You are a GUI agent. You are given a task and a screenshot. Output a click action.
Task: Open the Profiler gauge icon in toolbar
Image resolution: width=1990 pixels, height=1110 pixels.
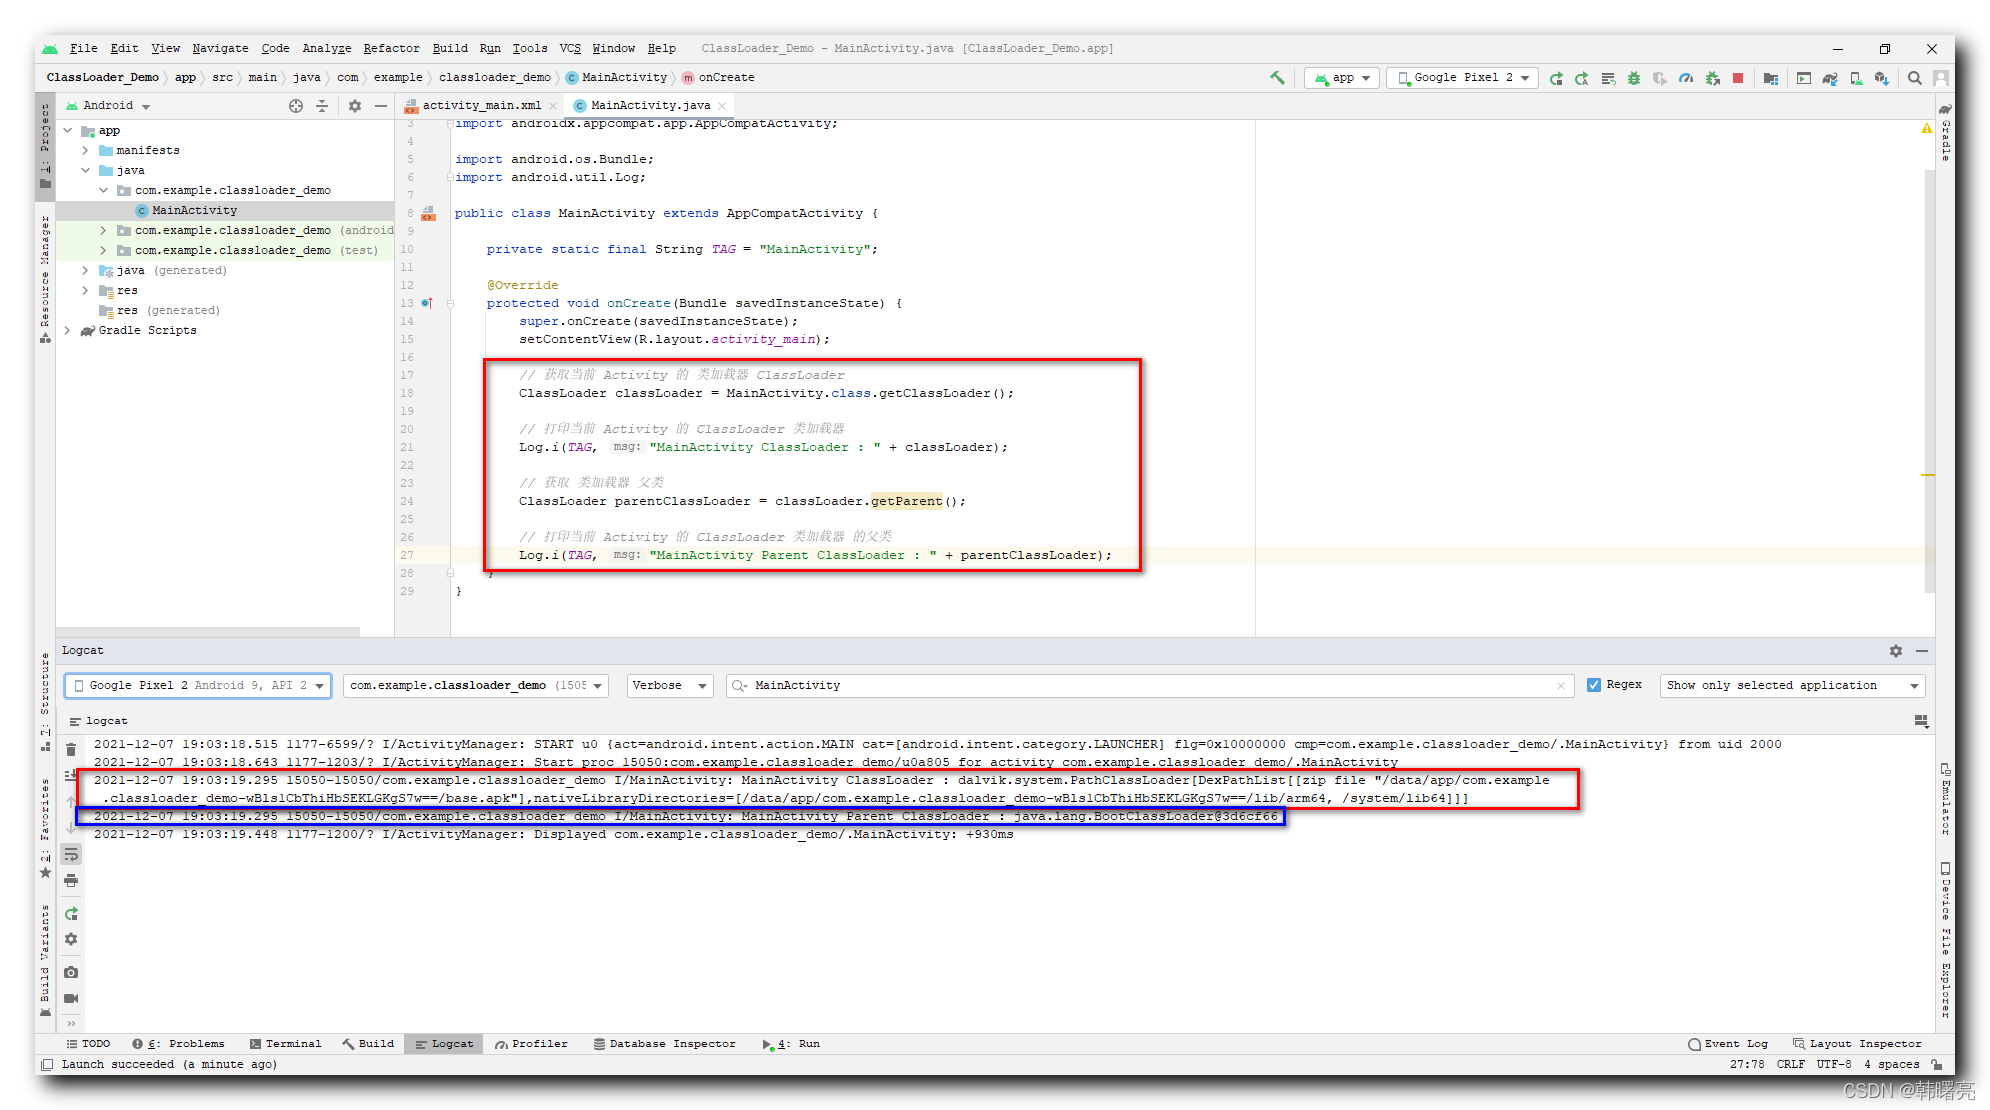pyautogui.click(x=1686, y=78)
